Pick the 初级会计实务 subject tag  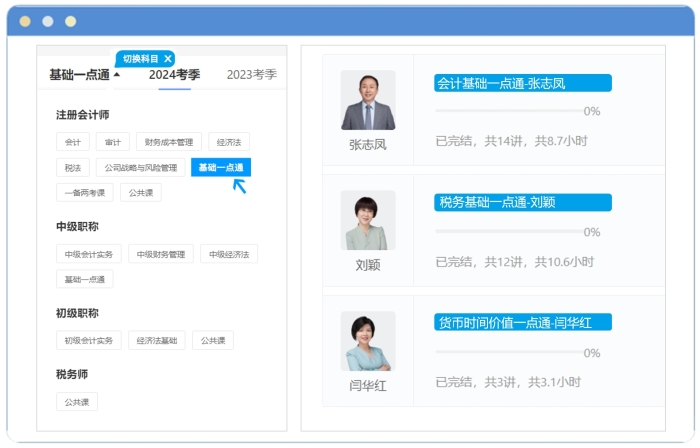pyautogui.click(x=89, y=340)
